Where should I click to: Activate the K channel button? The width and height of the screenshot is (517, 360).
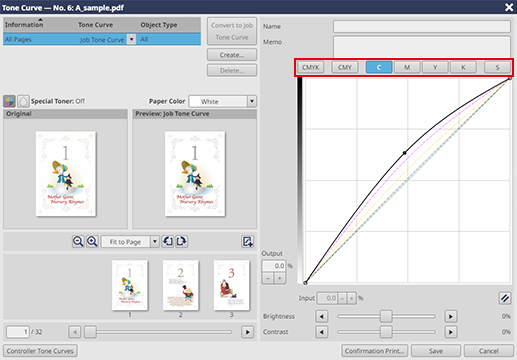tap(463, 67)
